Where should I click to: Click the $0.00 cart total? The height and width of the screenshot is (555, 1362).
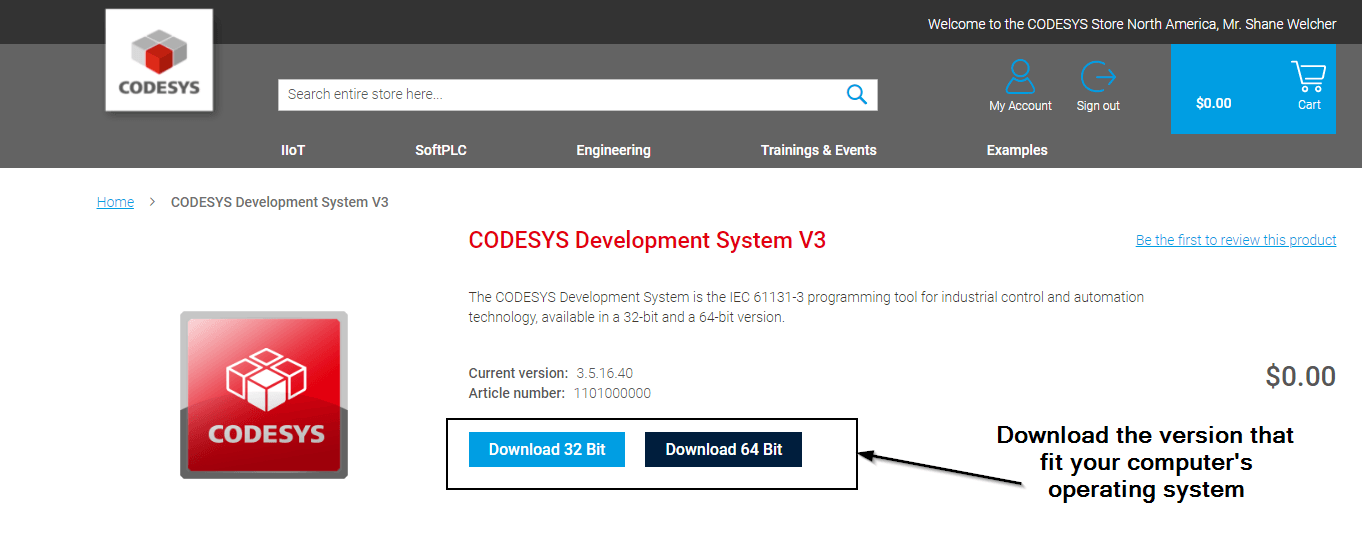[x=1213, y=103]
